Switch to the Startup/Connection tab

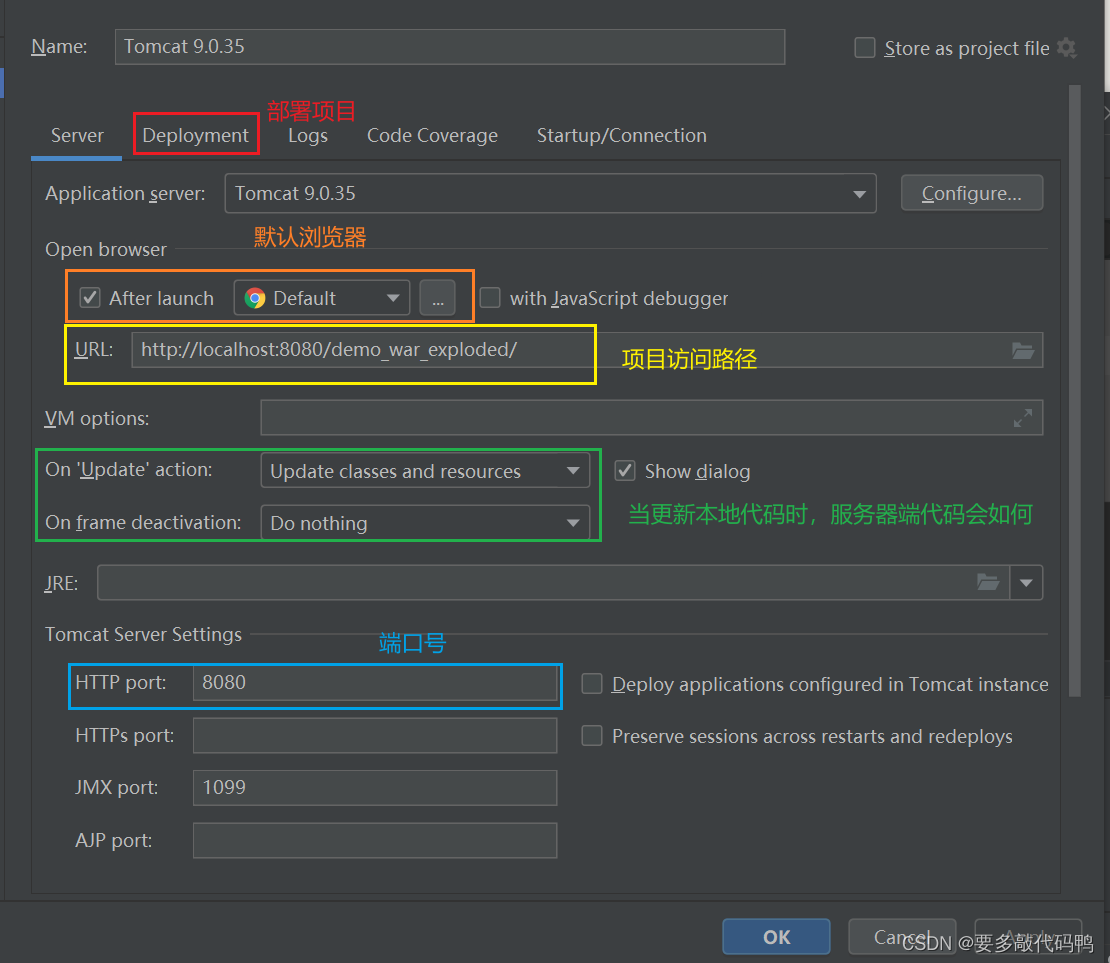coord(622,135)
